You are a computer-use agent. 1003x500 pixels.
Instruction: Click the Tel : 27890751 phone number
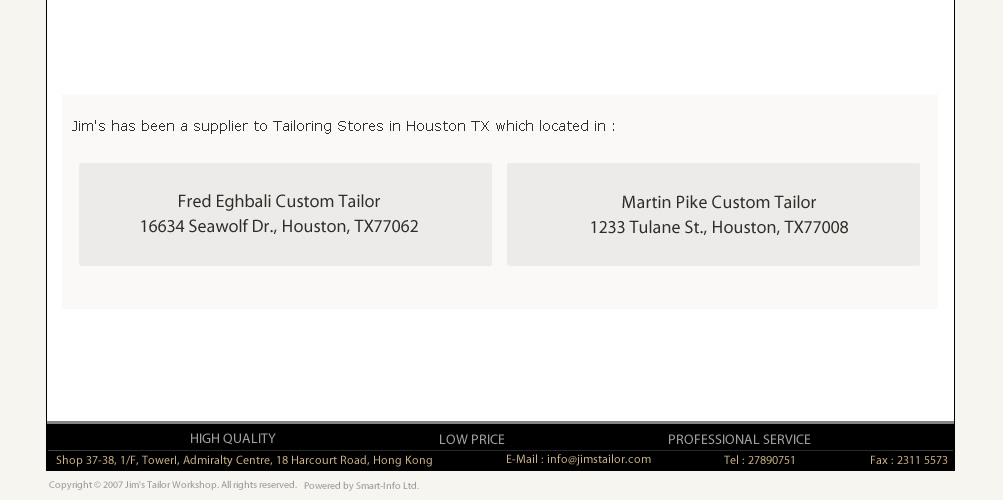759,461
